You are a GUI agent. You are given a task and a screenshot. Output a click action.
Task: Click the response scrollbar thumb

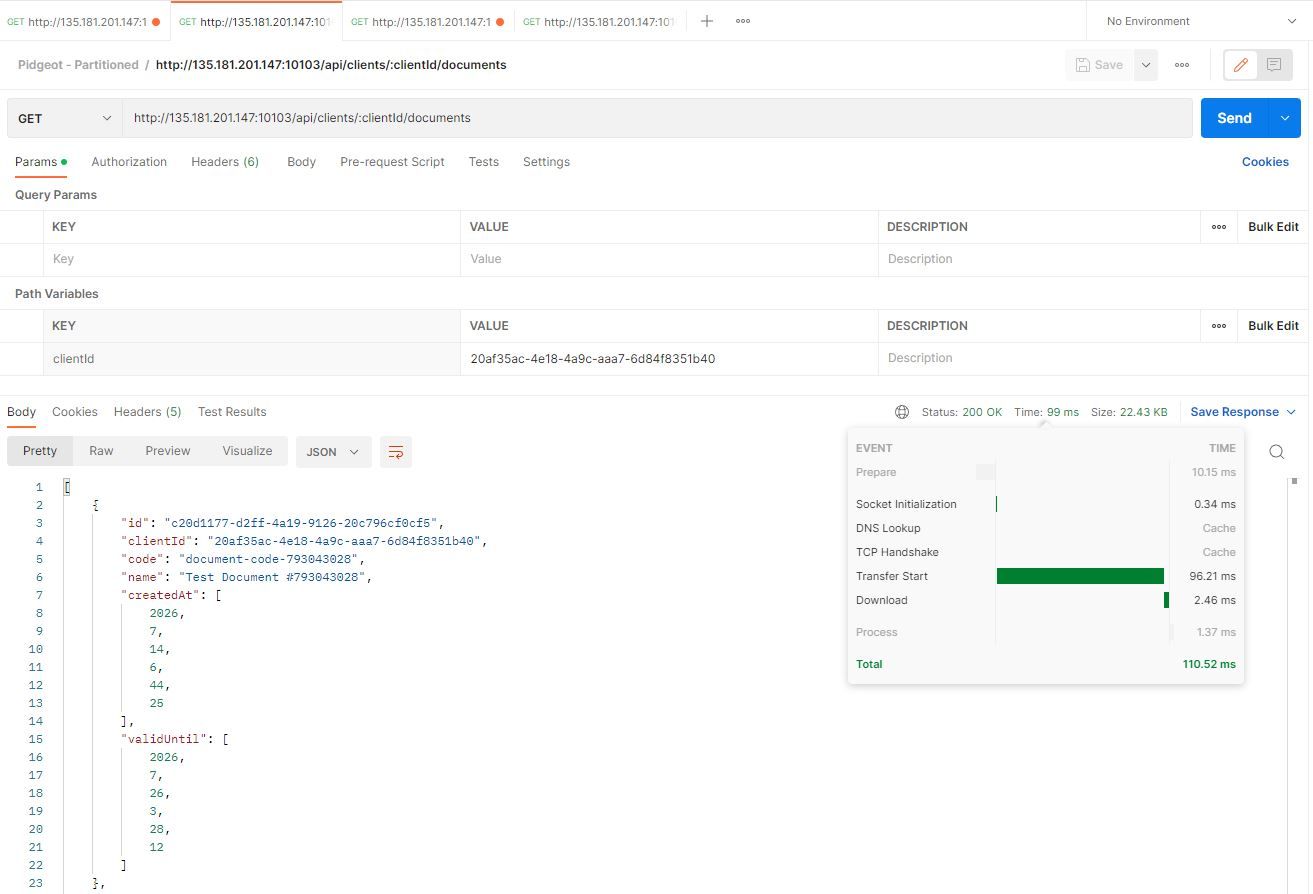pos(1294,482)
